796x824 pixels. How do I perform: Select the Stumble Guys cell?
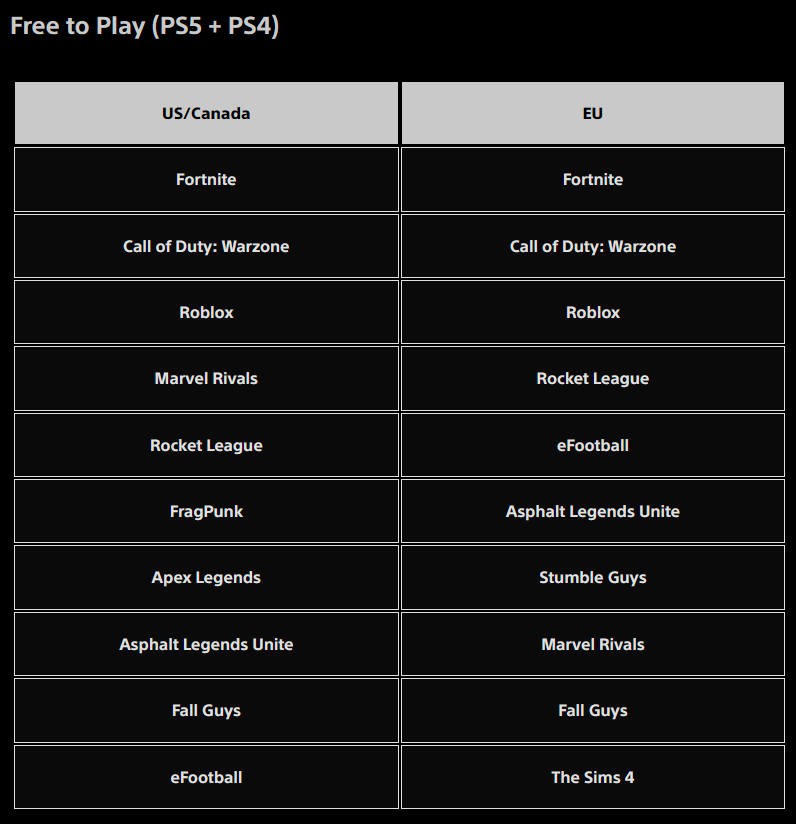click(x=592, y=578)
